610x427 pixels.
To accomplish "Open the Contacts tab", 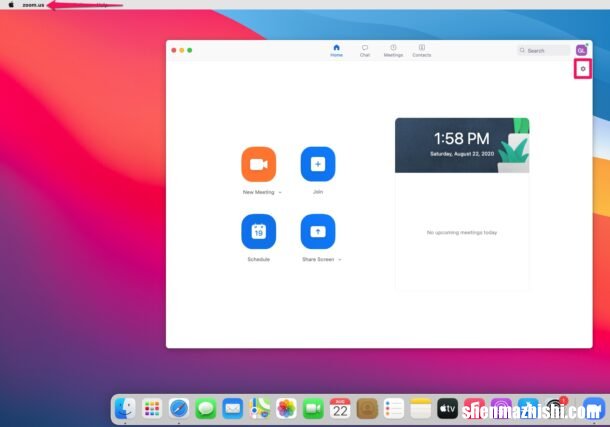I will pos(422,51).
